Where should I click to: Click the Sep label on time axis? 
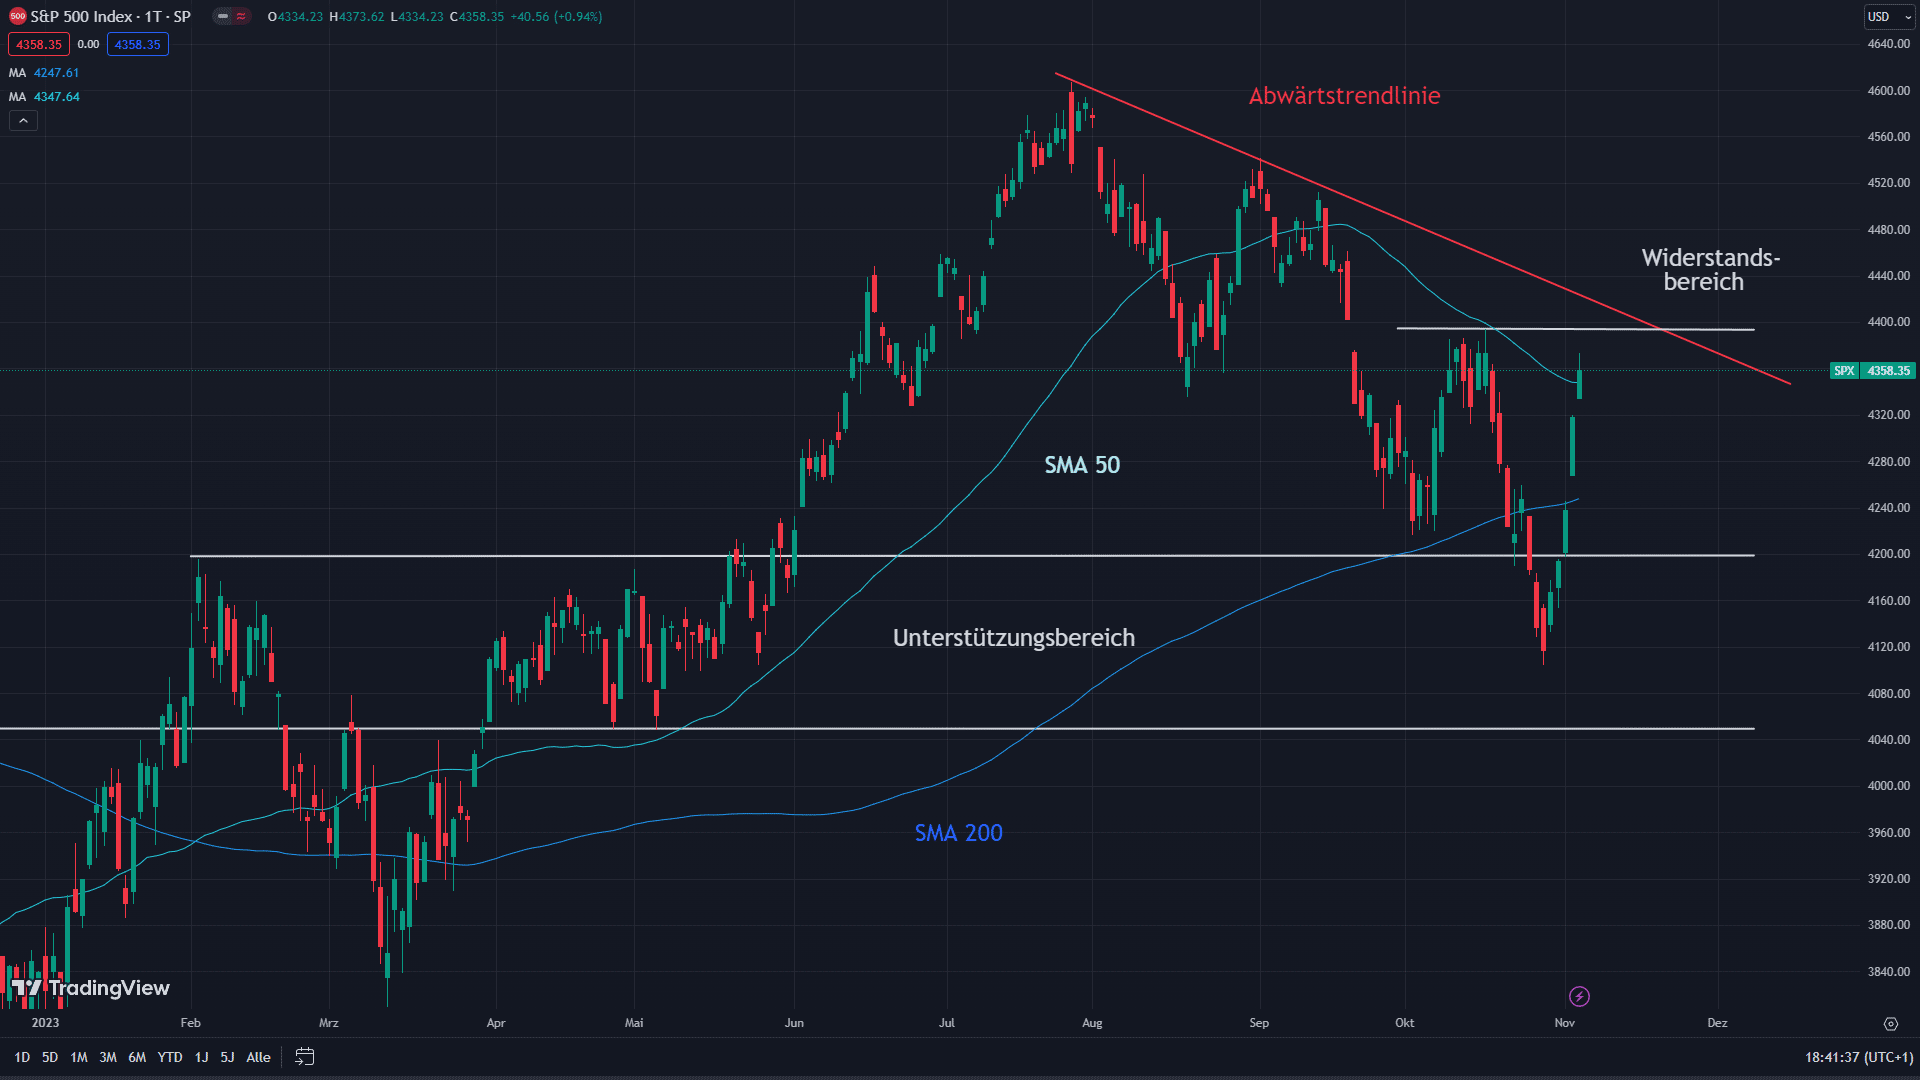point(1259,1023)
